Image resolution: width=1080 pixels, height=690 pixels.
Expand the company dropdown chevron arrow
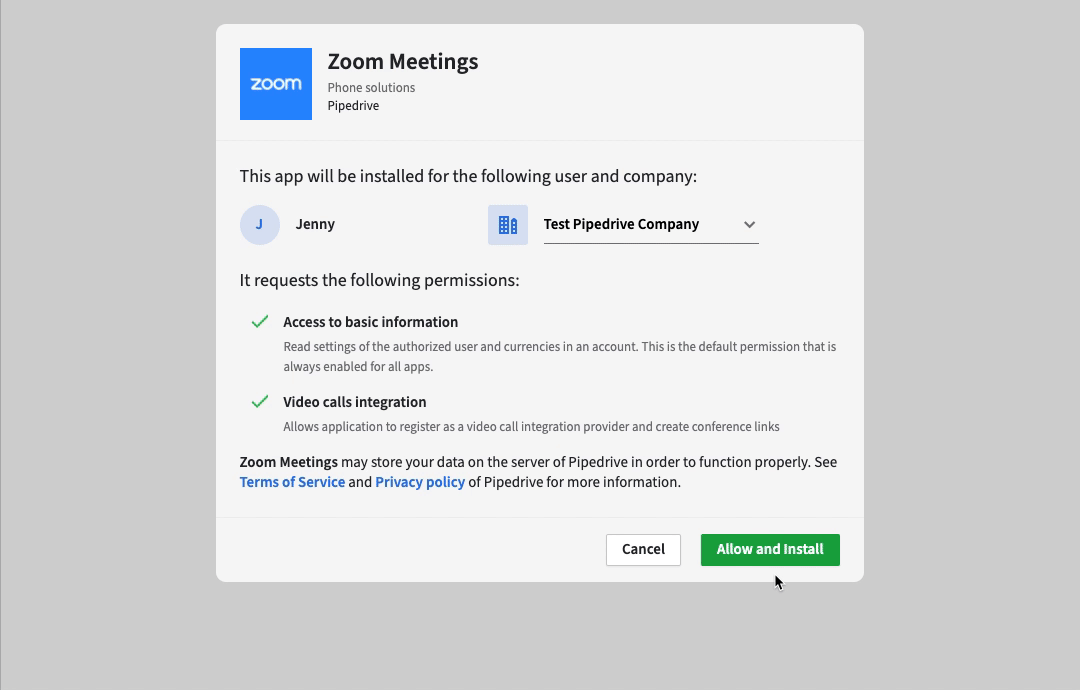point(749,224)
